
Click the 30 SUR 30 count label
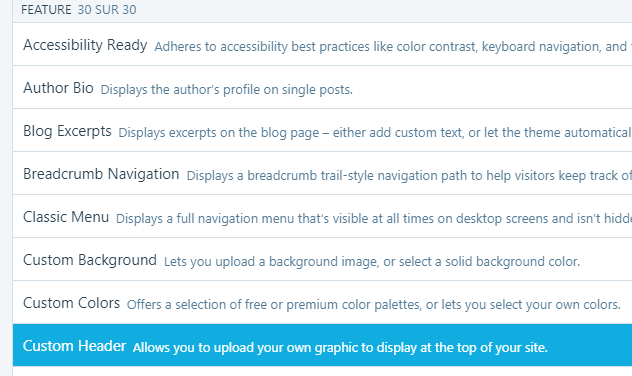point(107,10)
